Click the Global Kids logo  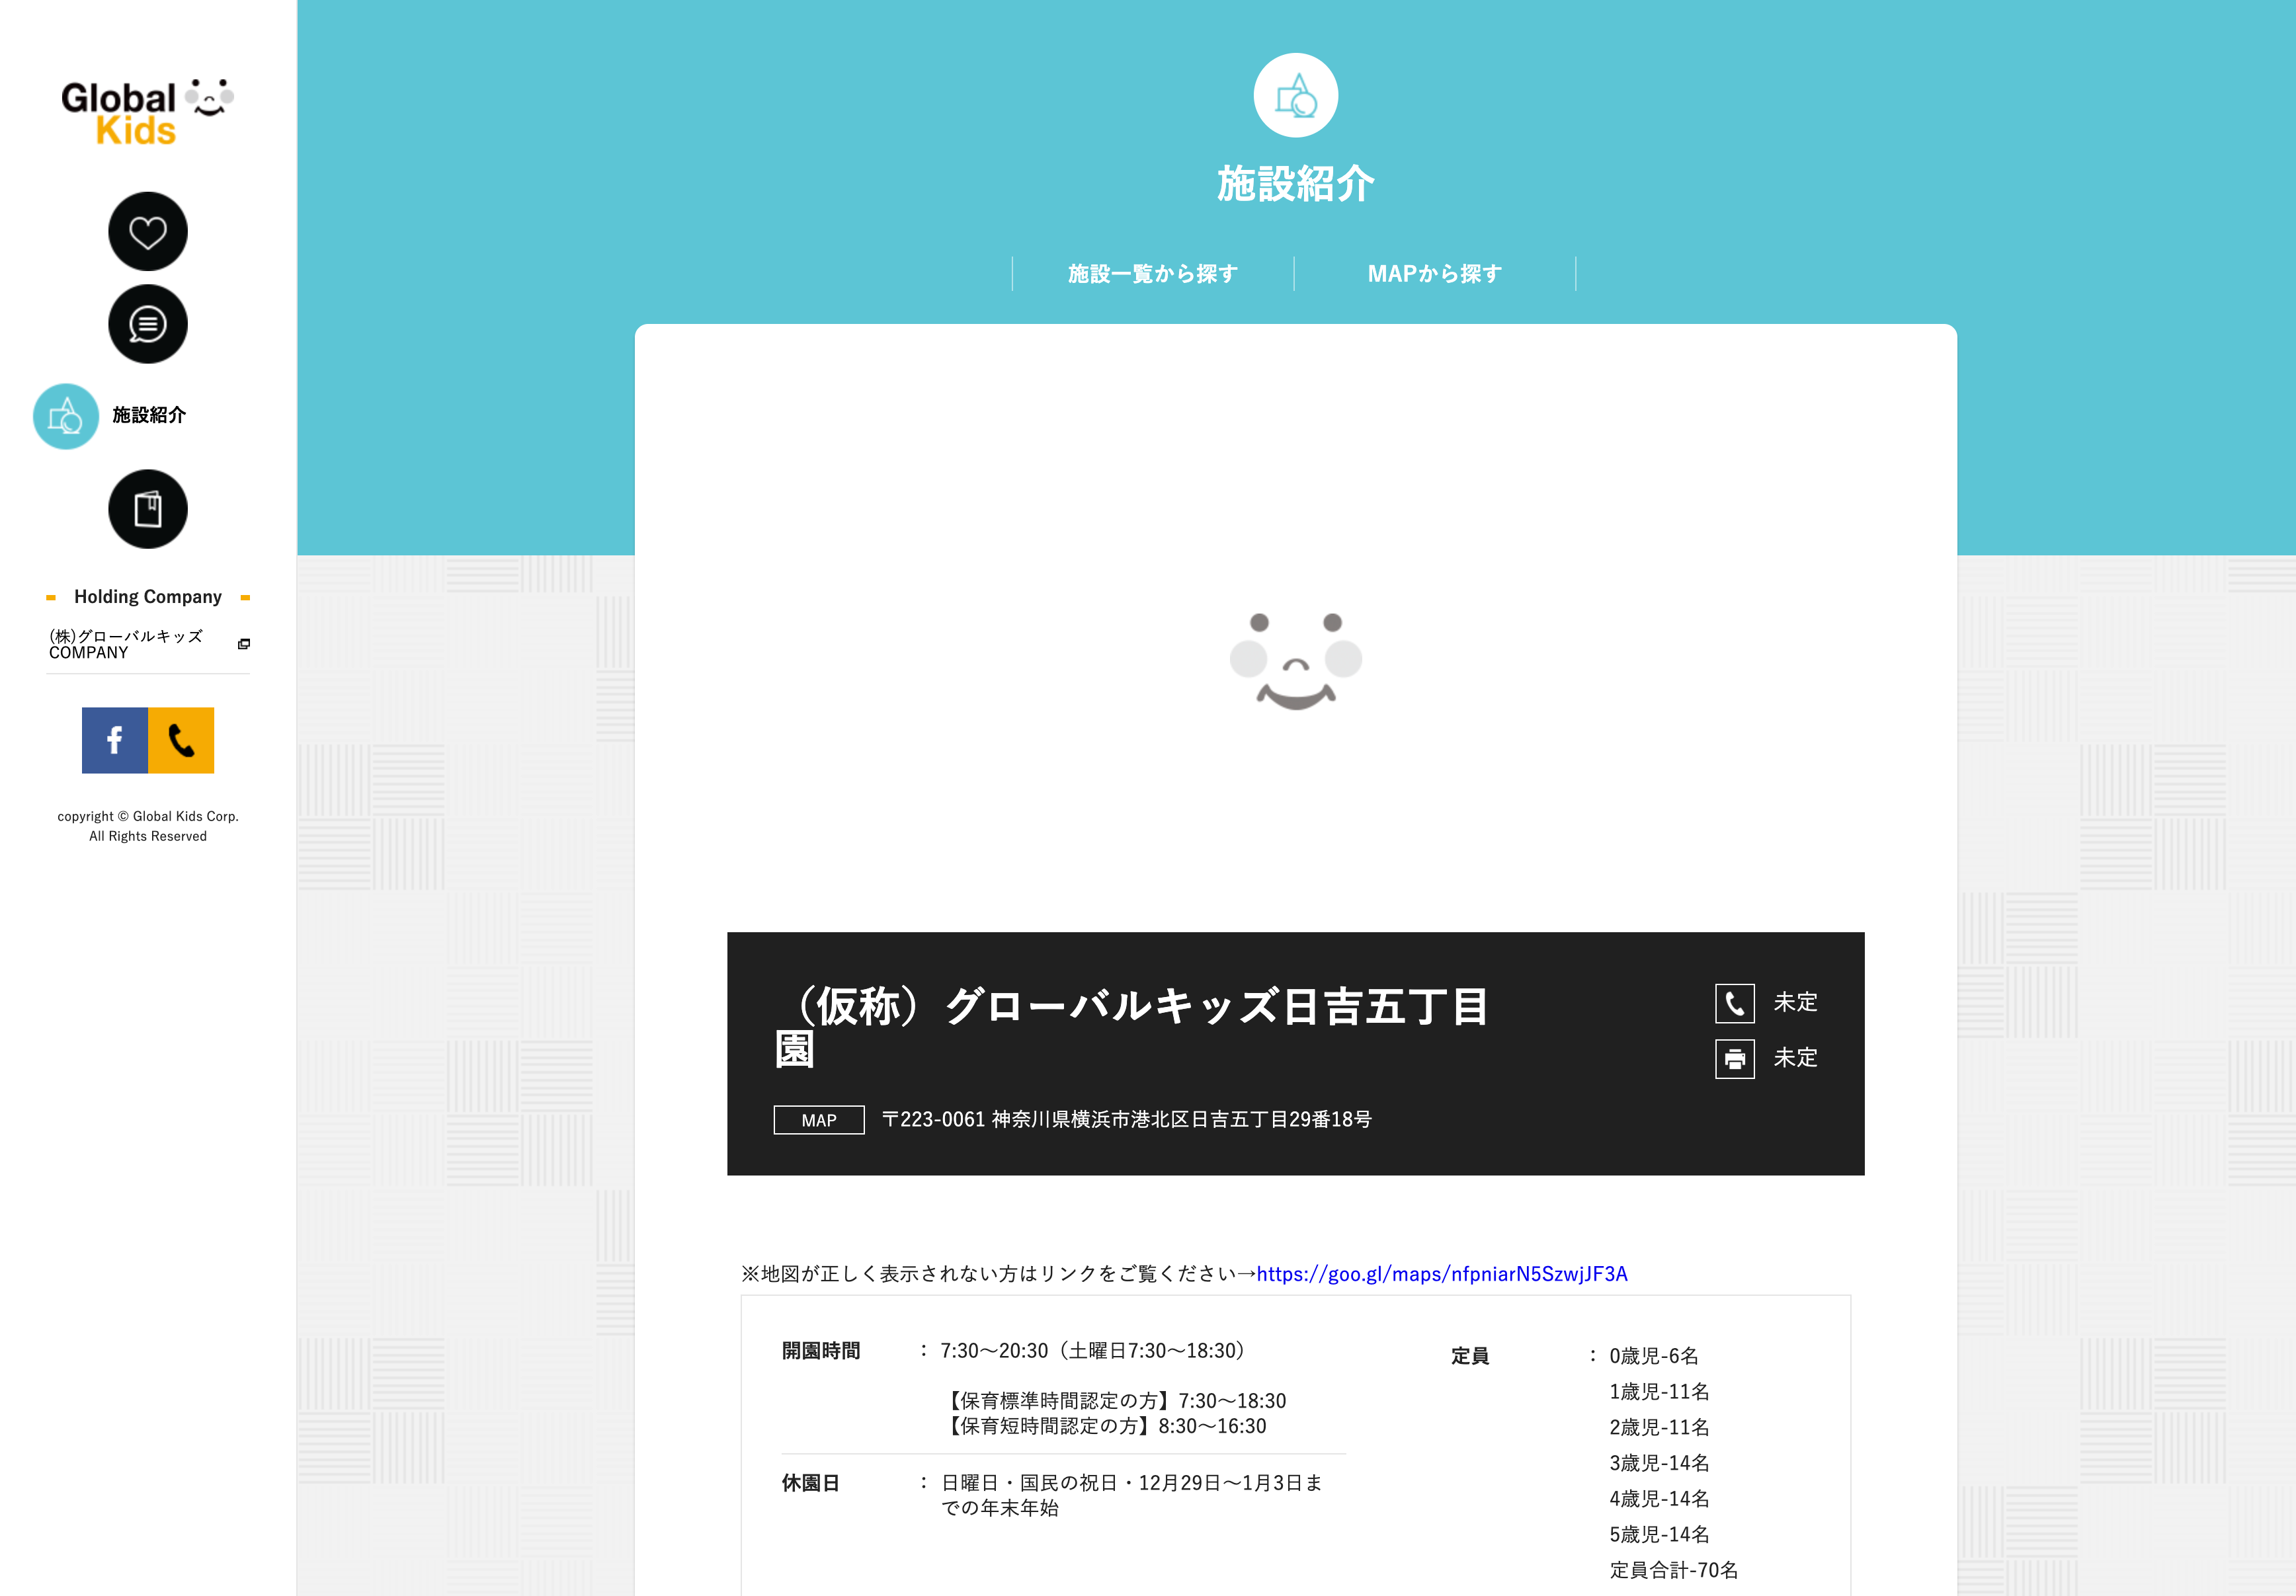click(148, 112)
